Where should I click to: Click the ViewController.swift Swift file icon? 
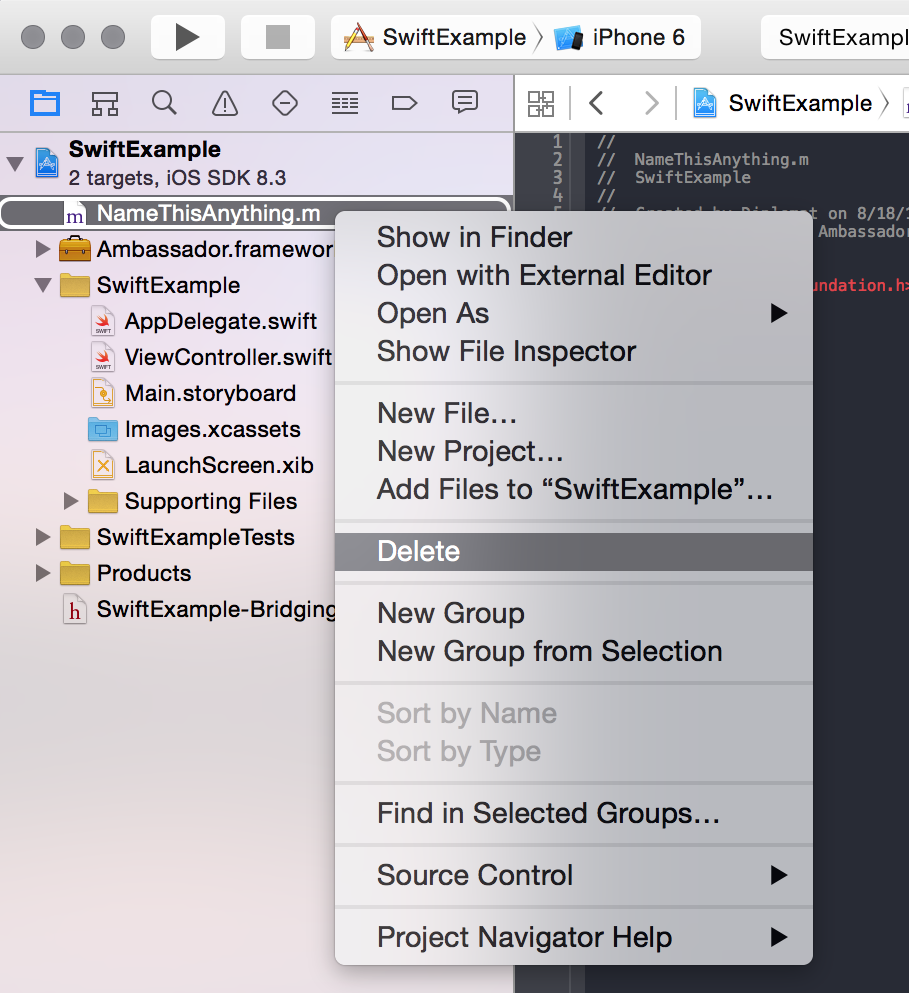[x=103, y=357]
